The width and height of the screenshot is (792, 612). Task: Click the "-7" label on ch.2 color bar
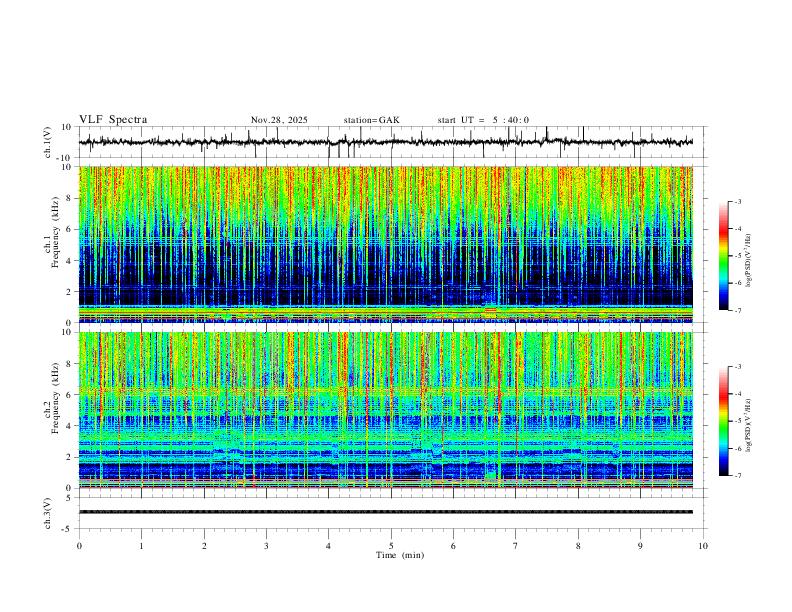coord(737,476)
